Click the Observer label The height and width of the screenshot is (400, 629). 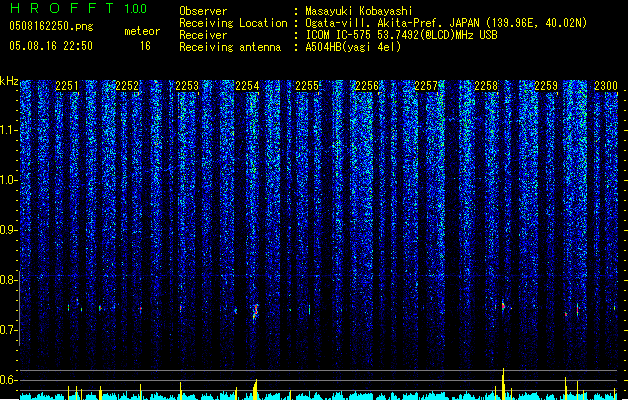tap(203, 11)
